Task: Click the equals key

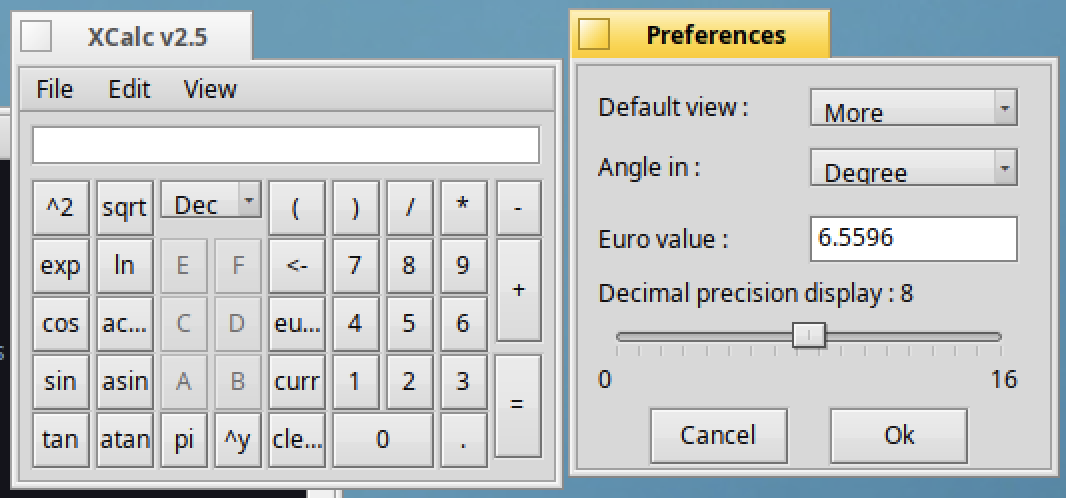Action: pos(518,405)
